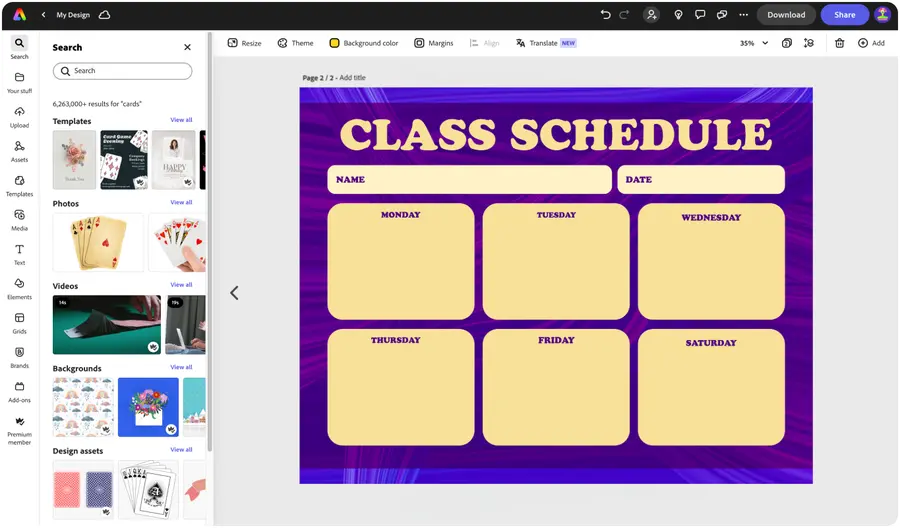This screenshot has width=900, height=528.
Task: Open the Templates sidebar panel
Action: pyautogui.click(x=20, y=186)
